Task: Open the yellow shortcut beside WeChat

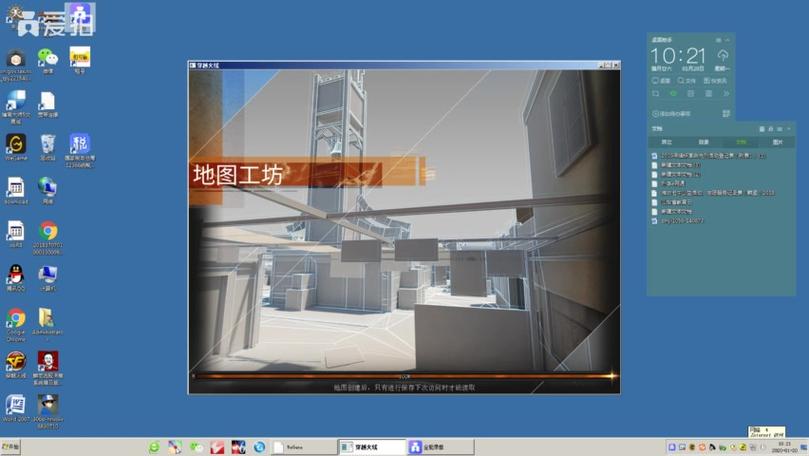Action: point(80,60)
